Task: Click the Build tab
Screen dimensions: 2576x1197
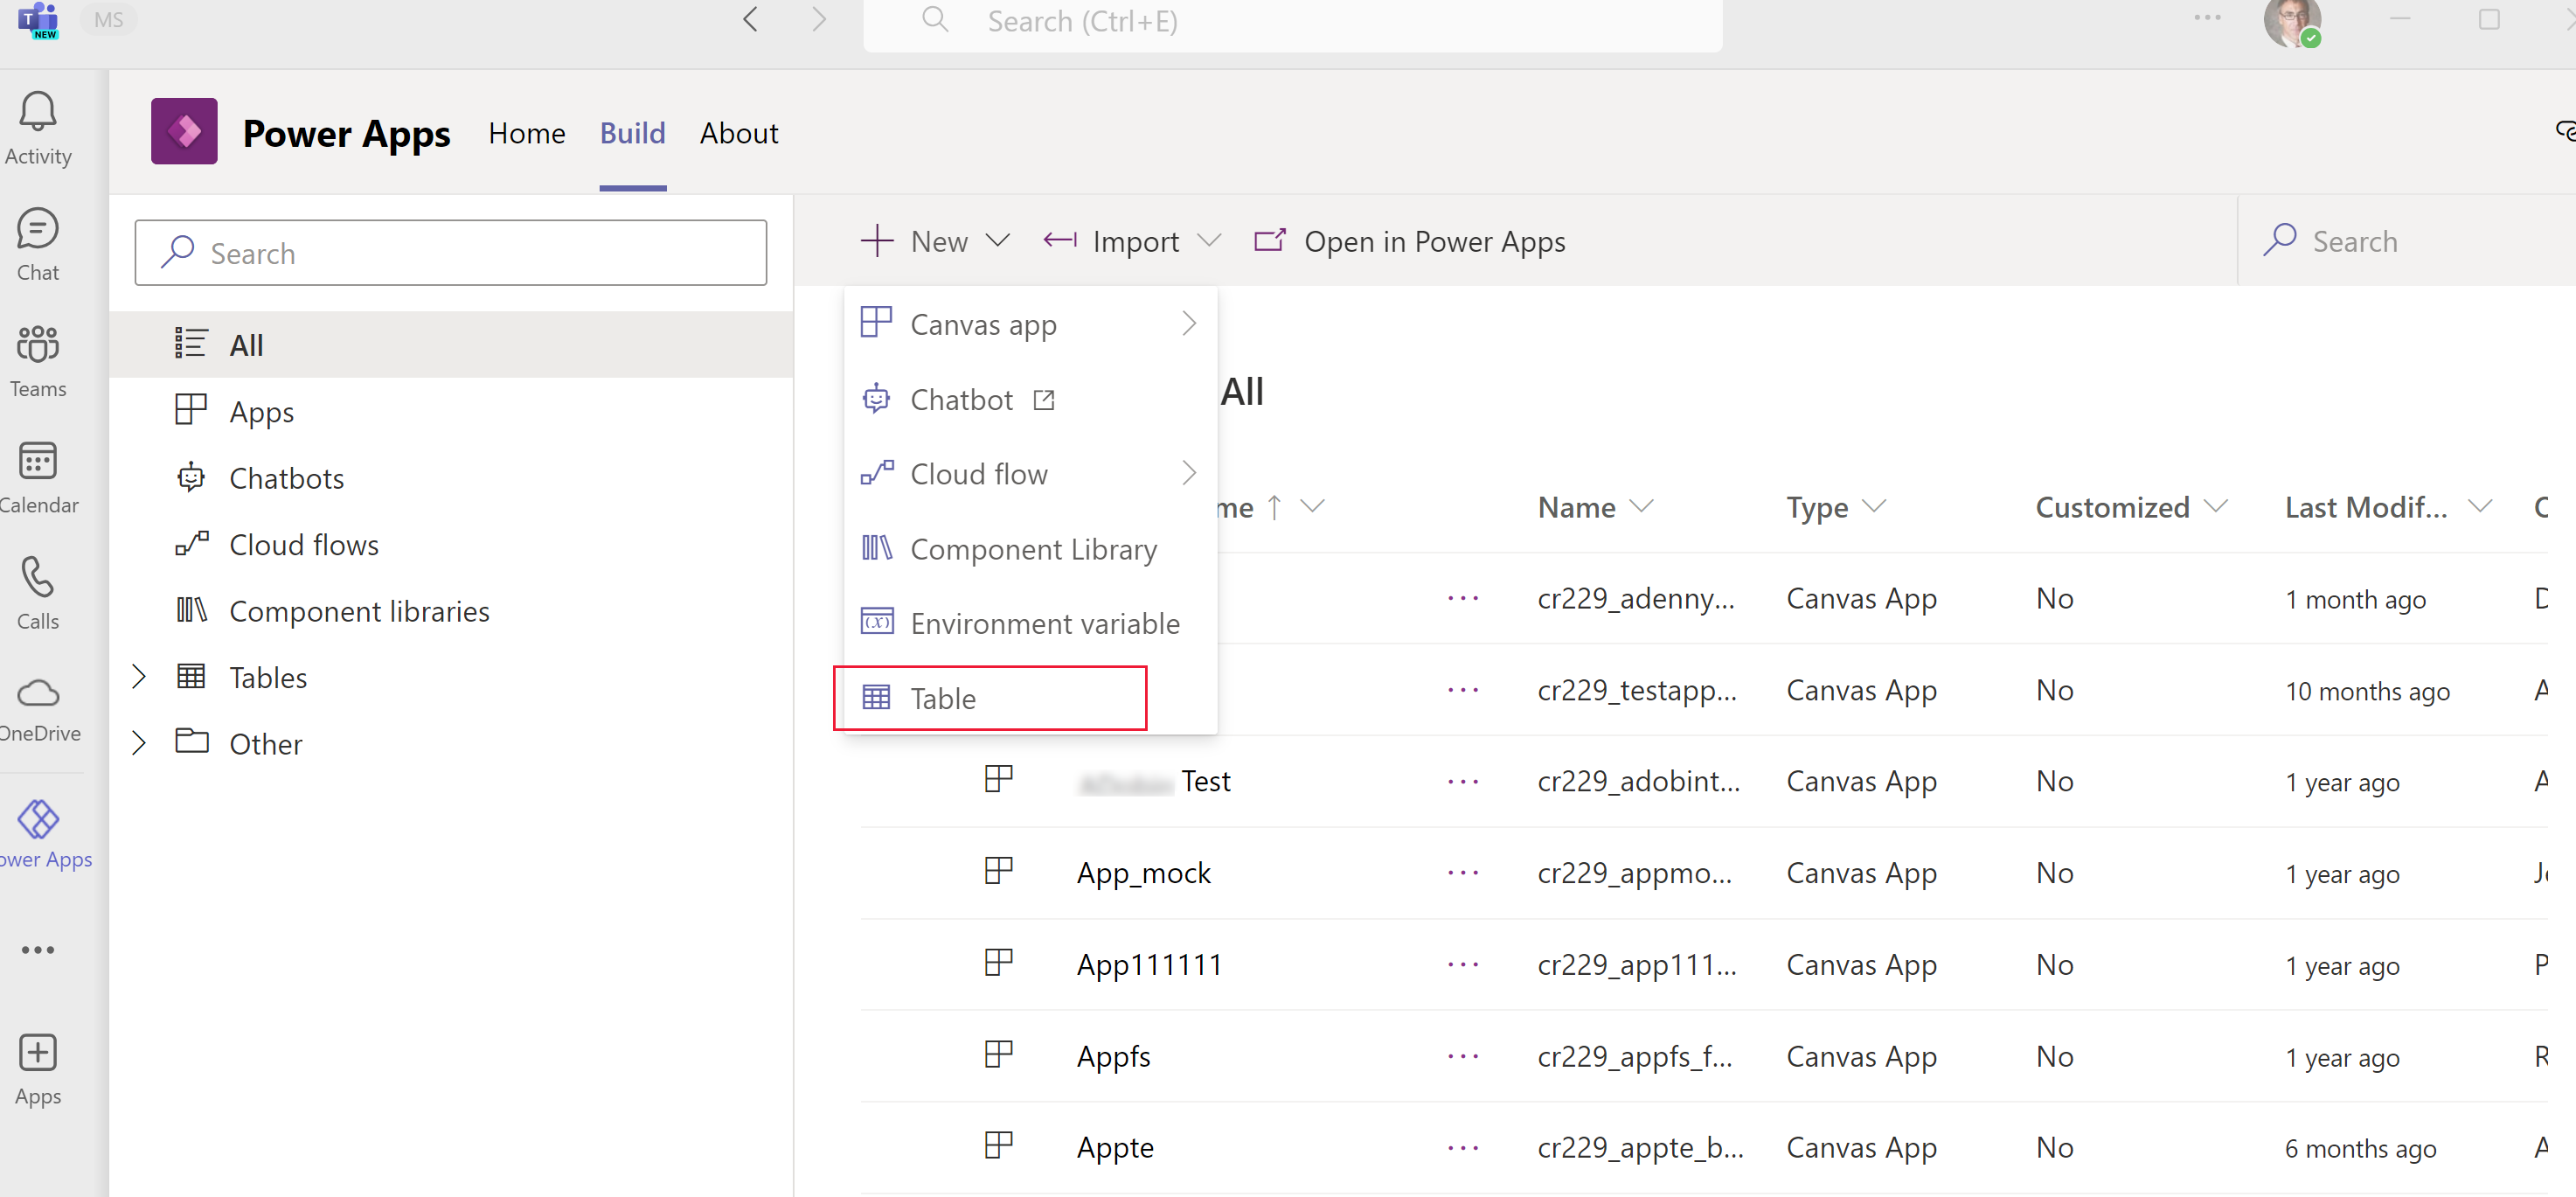Action: coord(633,133)
